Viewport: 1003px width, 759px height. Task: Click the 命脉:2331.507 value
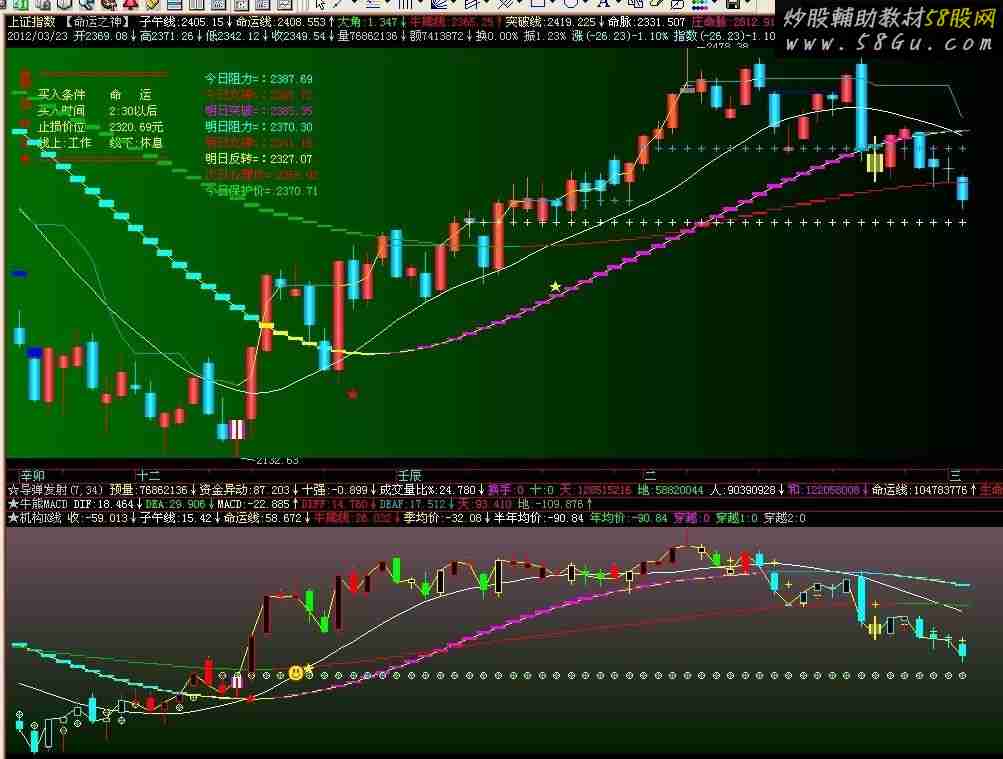pos(646,22)
